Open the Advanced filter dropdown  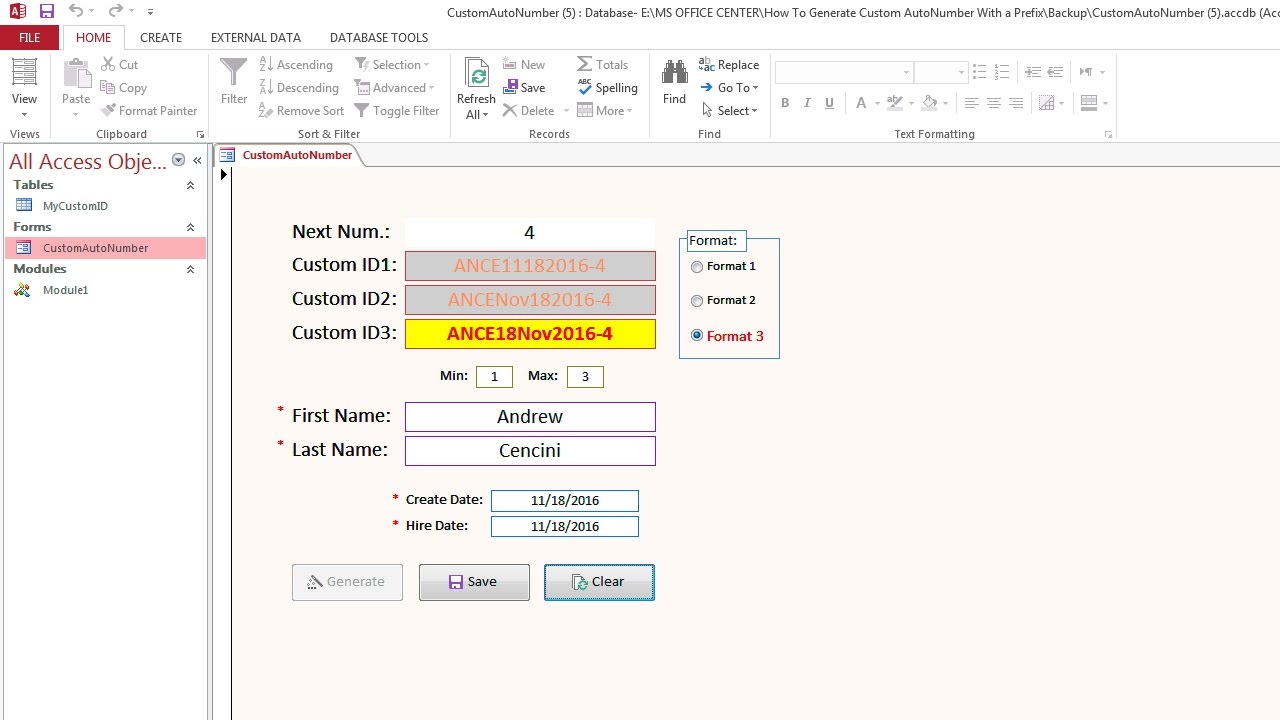395,88
